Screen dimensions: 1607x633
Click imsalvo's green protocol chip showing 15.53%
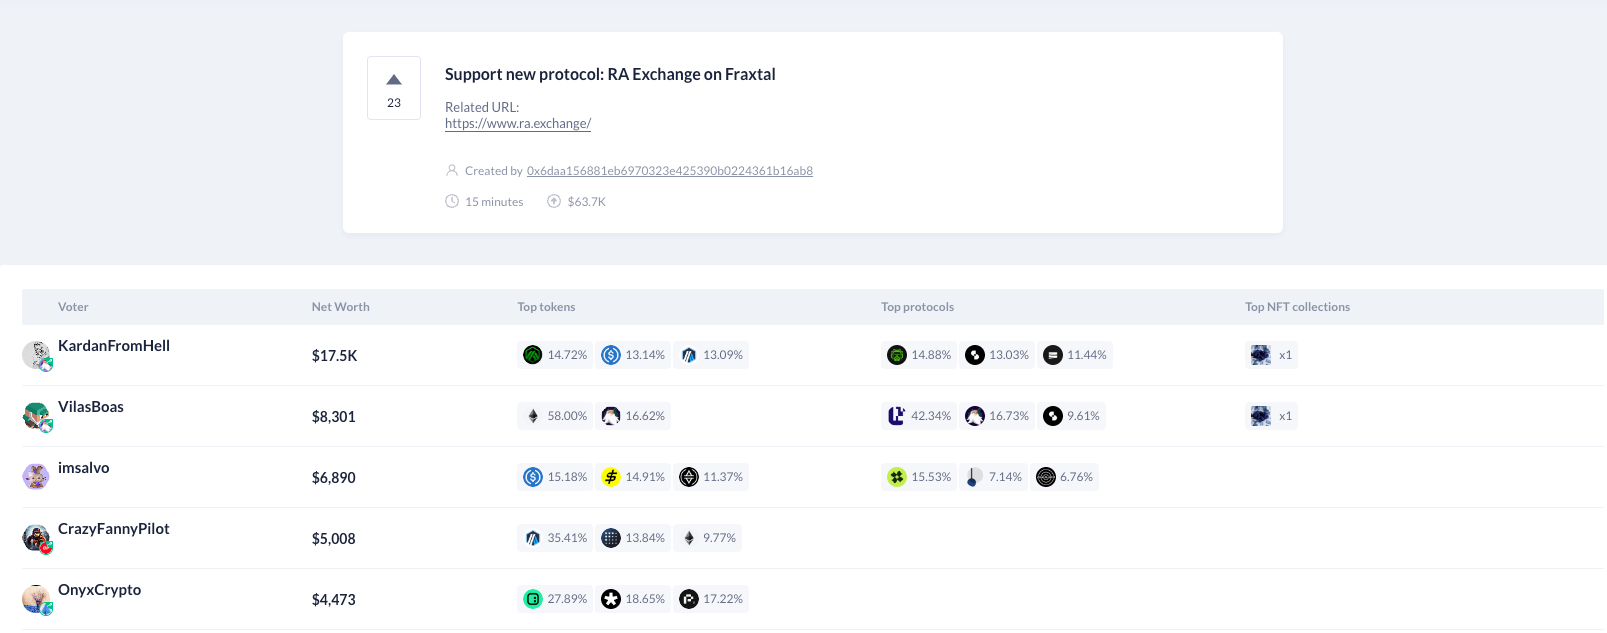[x=919, y=477]
